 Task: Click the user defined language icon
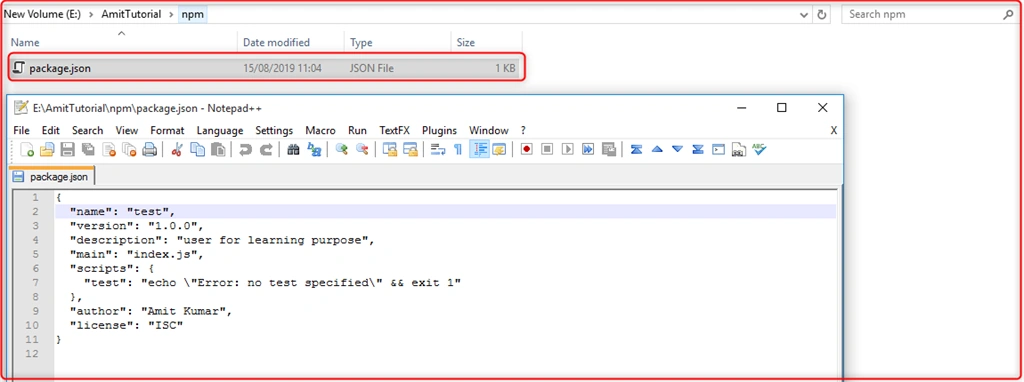tap(500, 150)
